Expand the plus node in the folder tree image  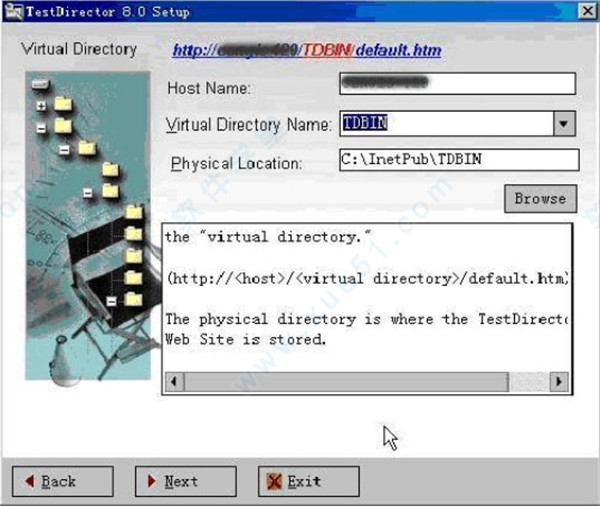[41, 105]
